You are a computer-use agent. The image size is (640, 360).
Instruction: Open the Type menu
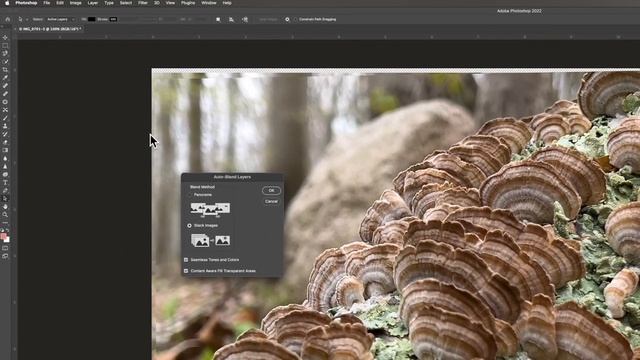click(109, 3)
